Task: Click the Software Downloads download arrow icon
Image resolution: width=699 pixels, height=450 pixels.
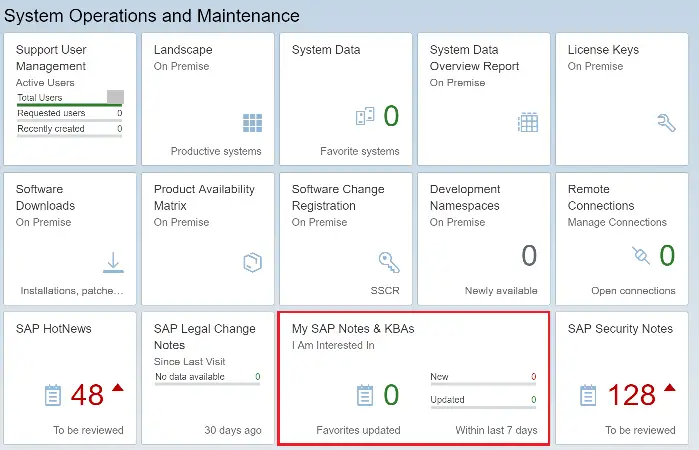Action: [x=113, y=262]
